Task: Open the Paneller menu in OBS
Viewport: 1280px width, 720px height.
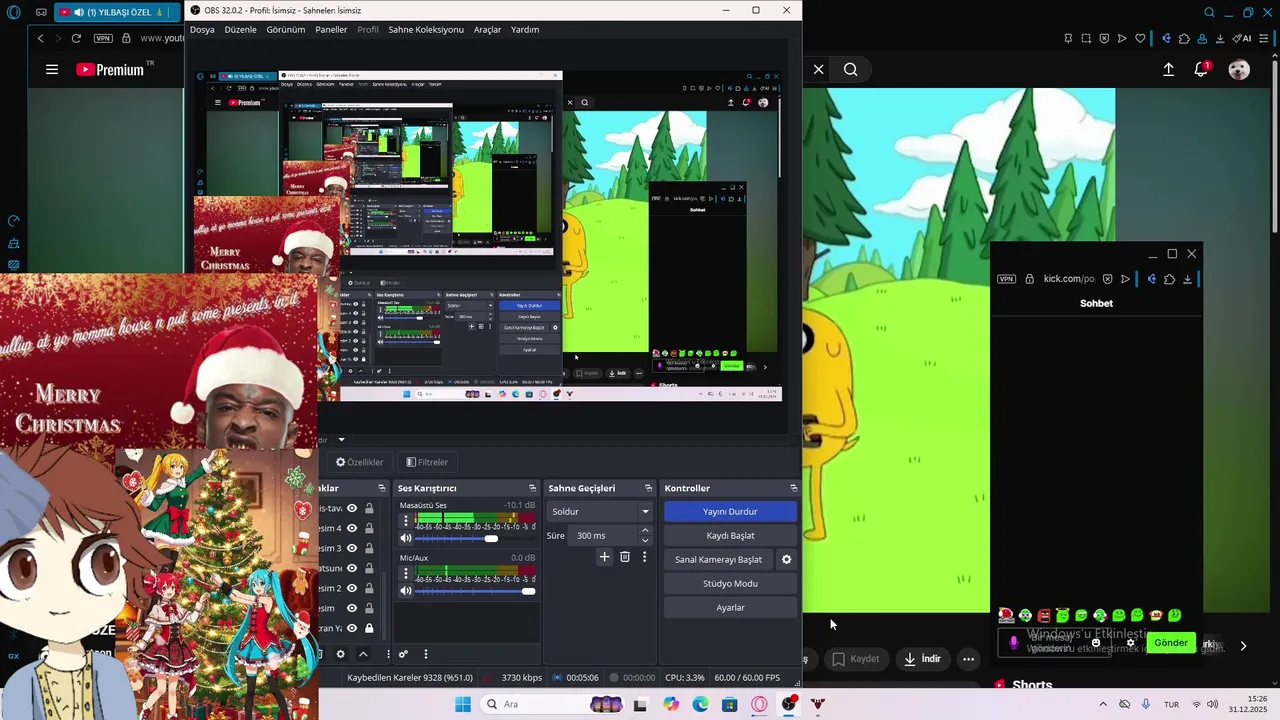Action: (331, 29)
